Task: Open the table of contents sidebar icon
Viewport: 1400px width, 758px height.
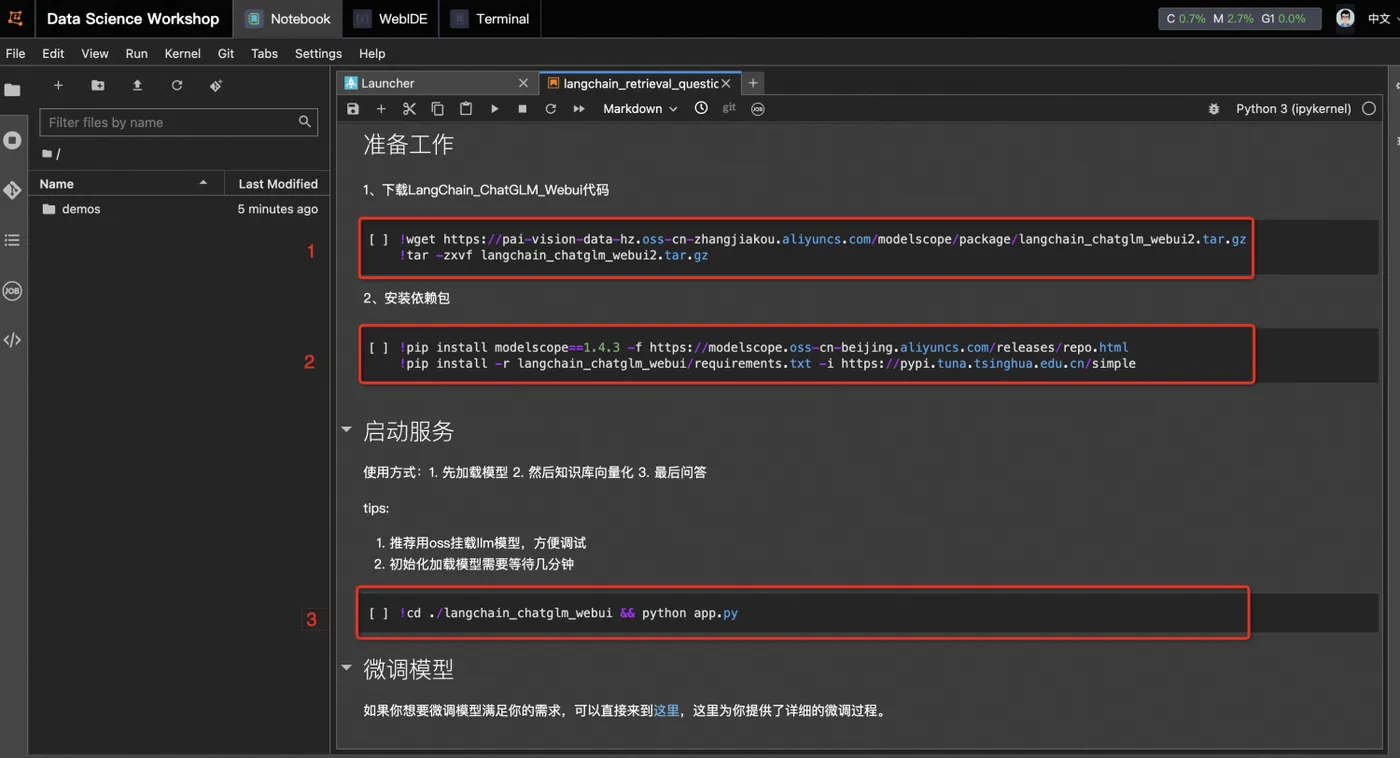Action: click(x=12, y=240)
